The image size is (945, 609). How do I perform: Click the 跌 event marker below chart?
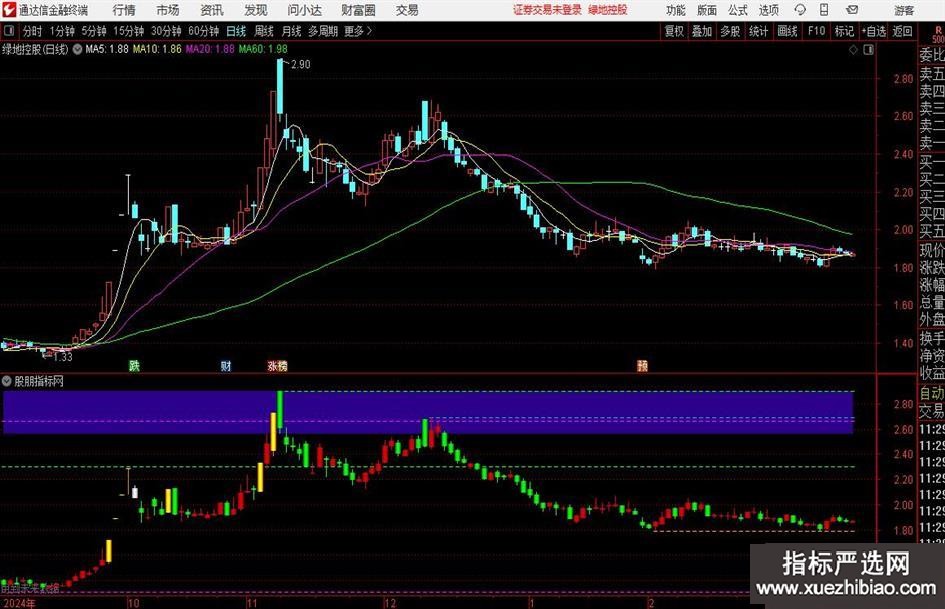point(134,365)
